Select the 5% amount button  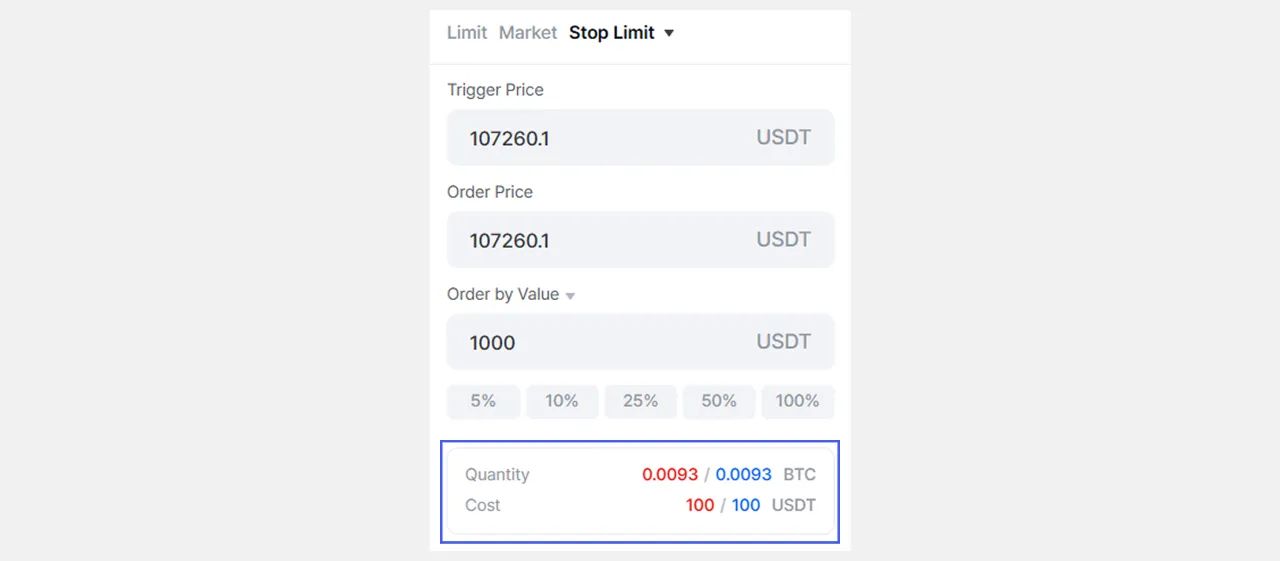coord(483,401)
